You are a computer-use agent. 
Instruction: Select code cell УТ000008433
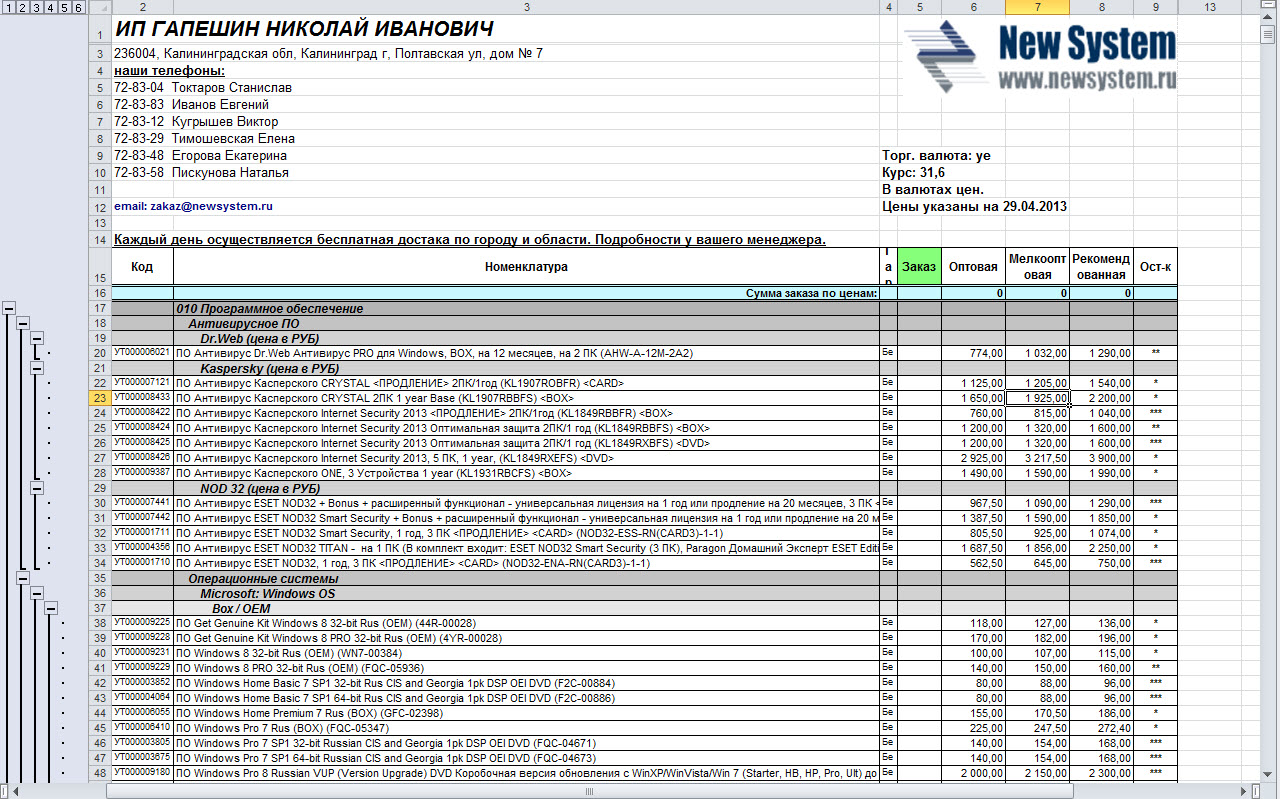point(142,398)
